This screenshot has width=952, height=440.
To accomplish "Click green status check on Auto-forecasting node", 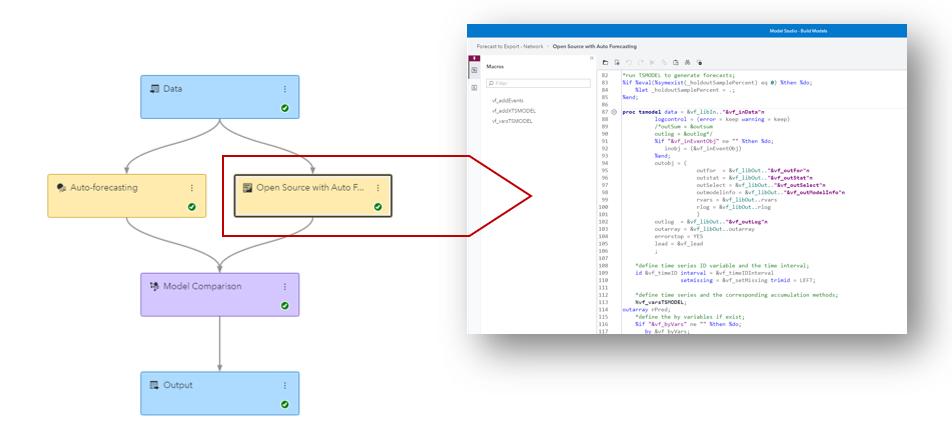I will pyautogui.click(x=192, y=207).
